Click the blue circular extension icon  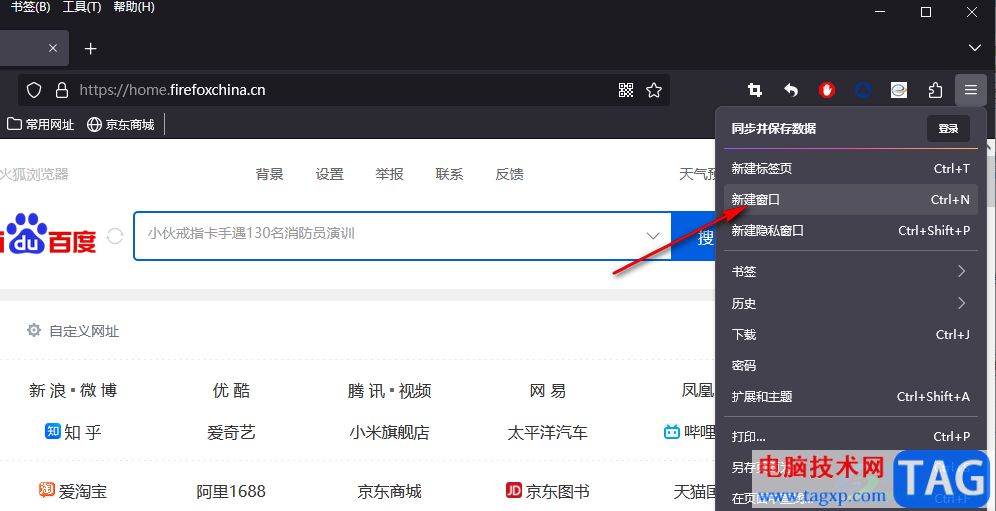pos(863,90)
